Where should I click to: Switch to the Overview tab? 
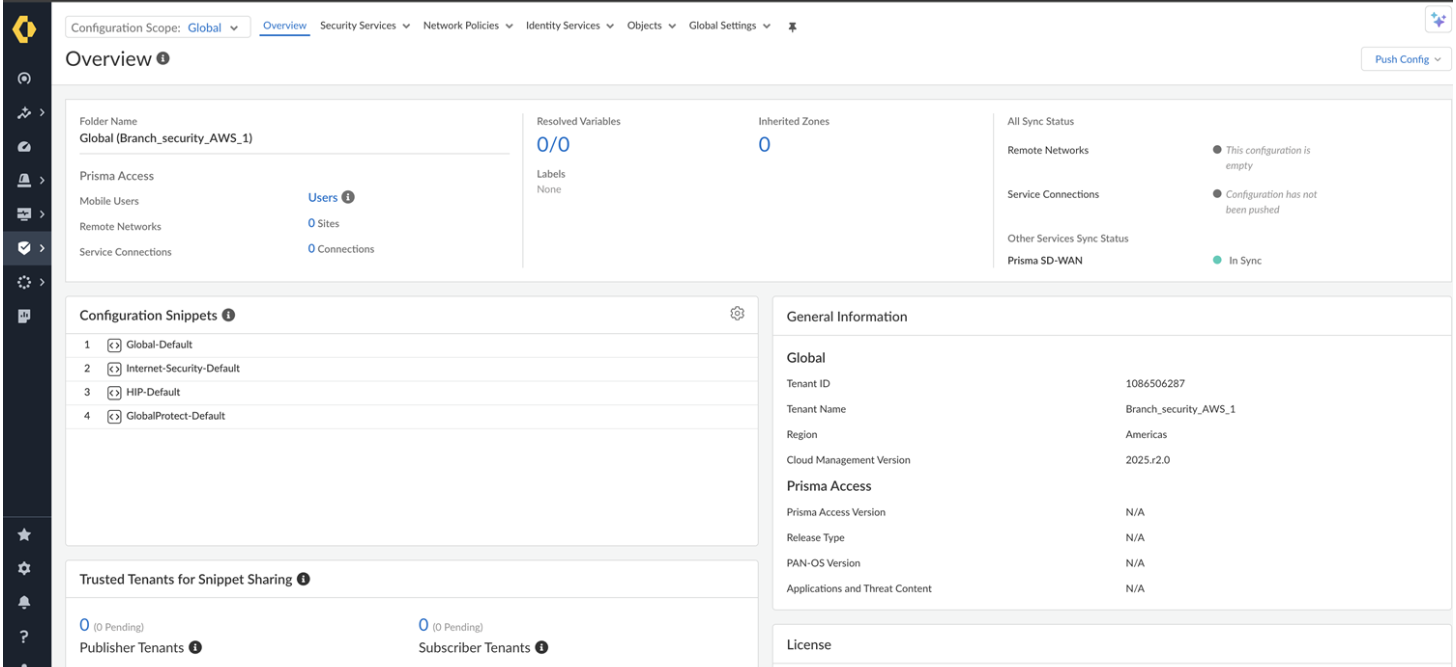point(284,26)
